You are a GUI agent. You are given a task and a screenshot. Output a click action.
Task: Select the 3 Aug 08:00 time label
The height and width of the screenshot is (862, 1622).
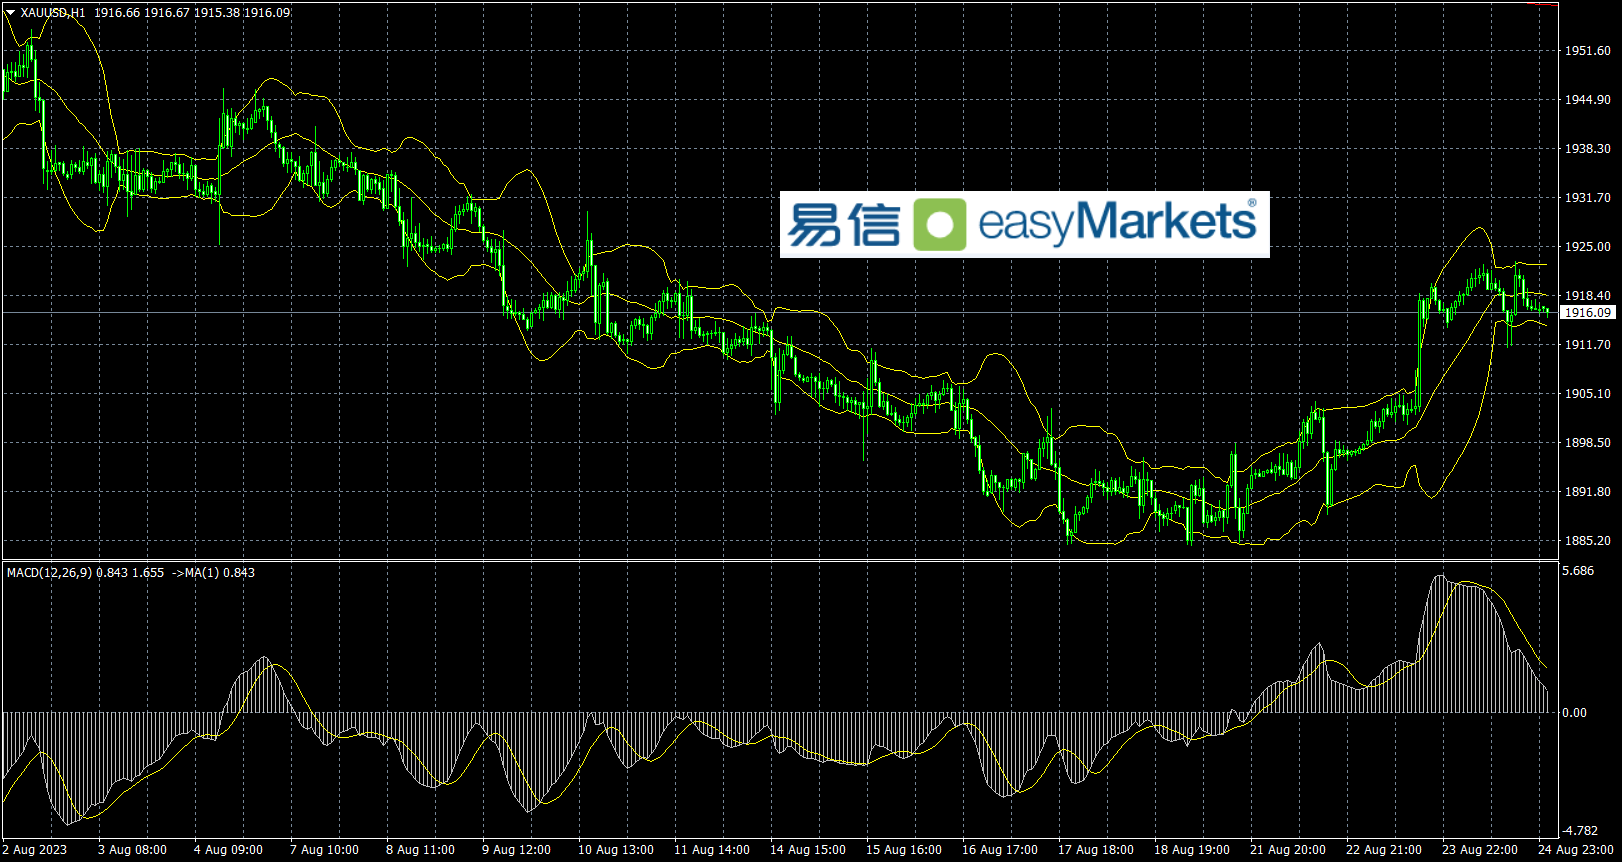[132, 850]
